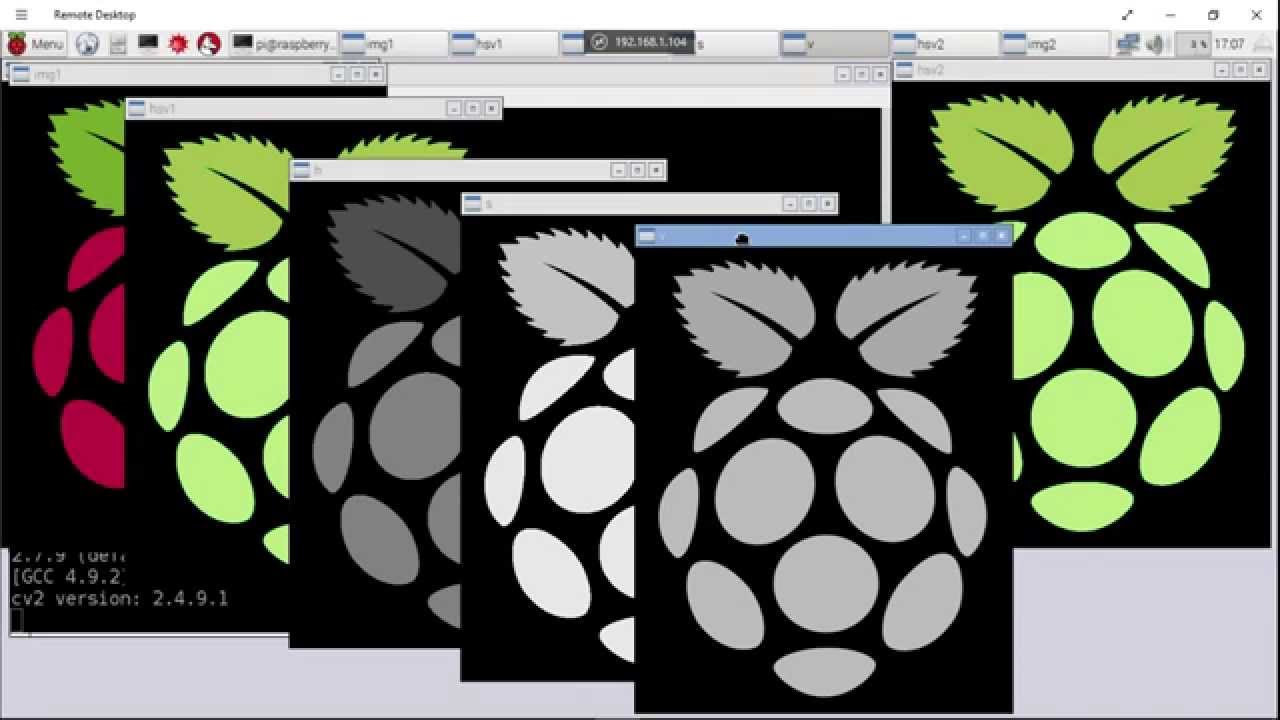Minimize the v window

click(963, 236)
